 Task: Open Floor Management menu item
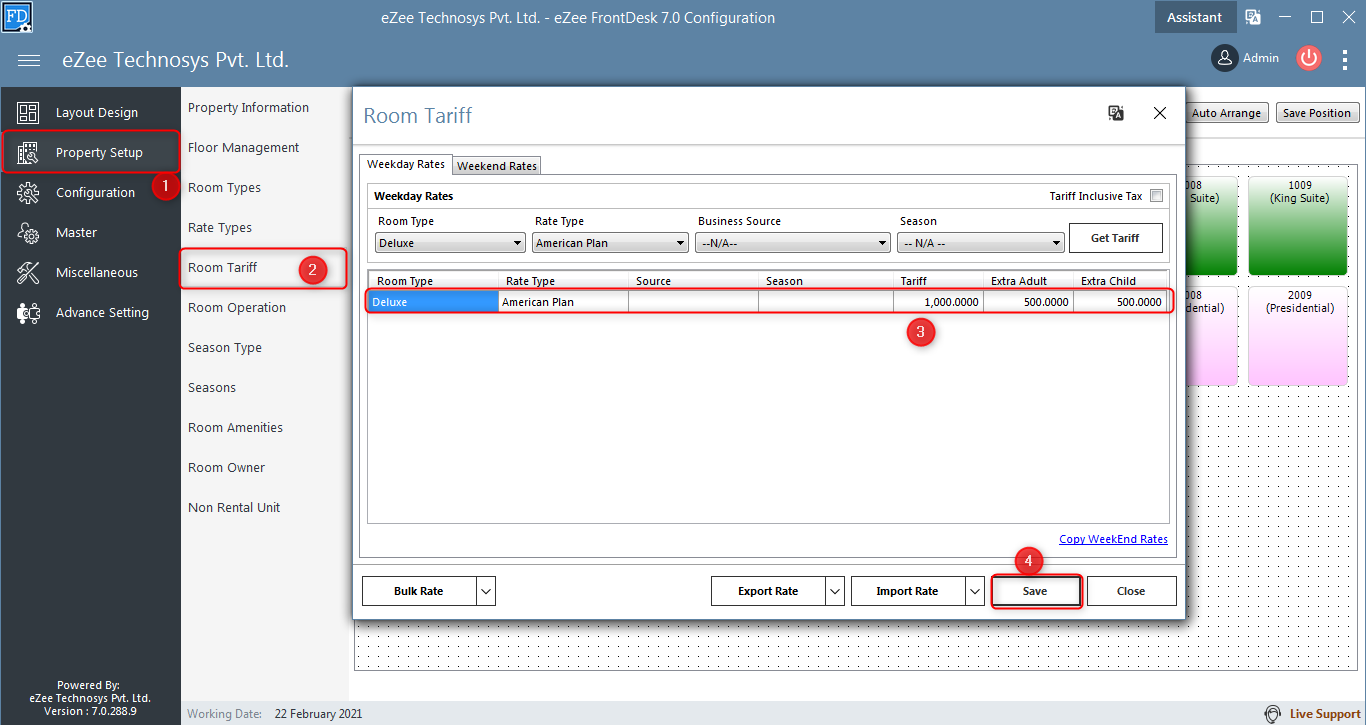[x=243, y=148]
